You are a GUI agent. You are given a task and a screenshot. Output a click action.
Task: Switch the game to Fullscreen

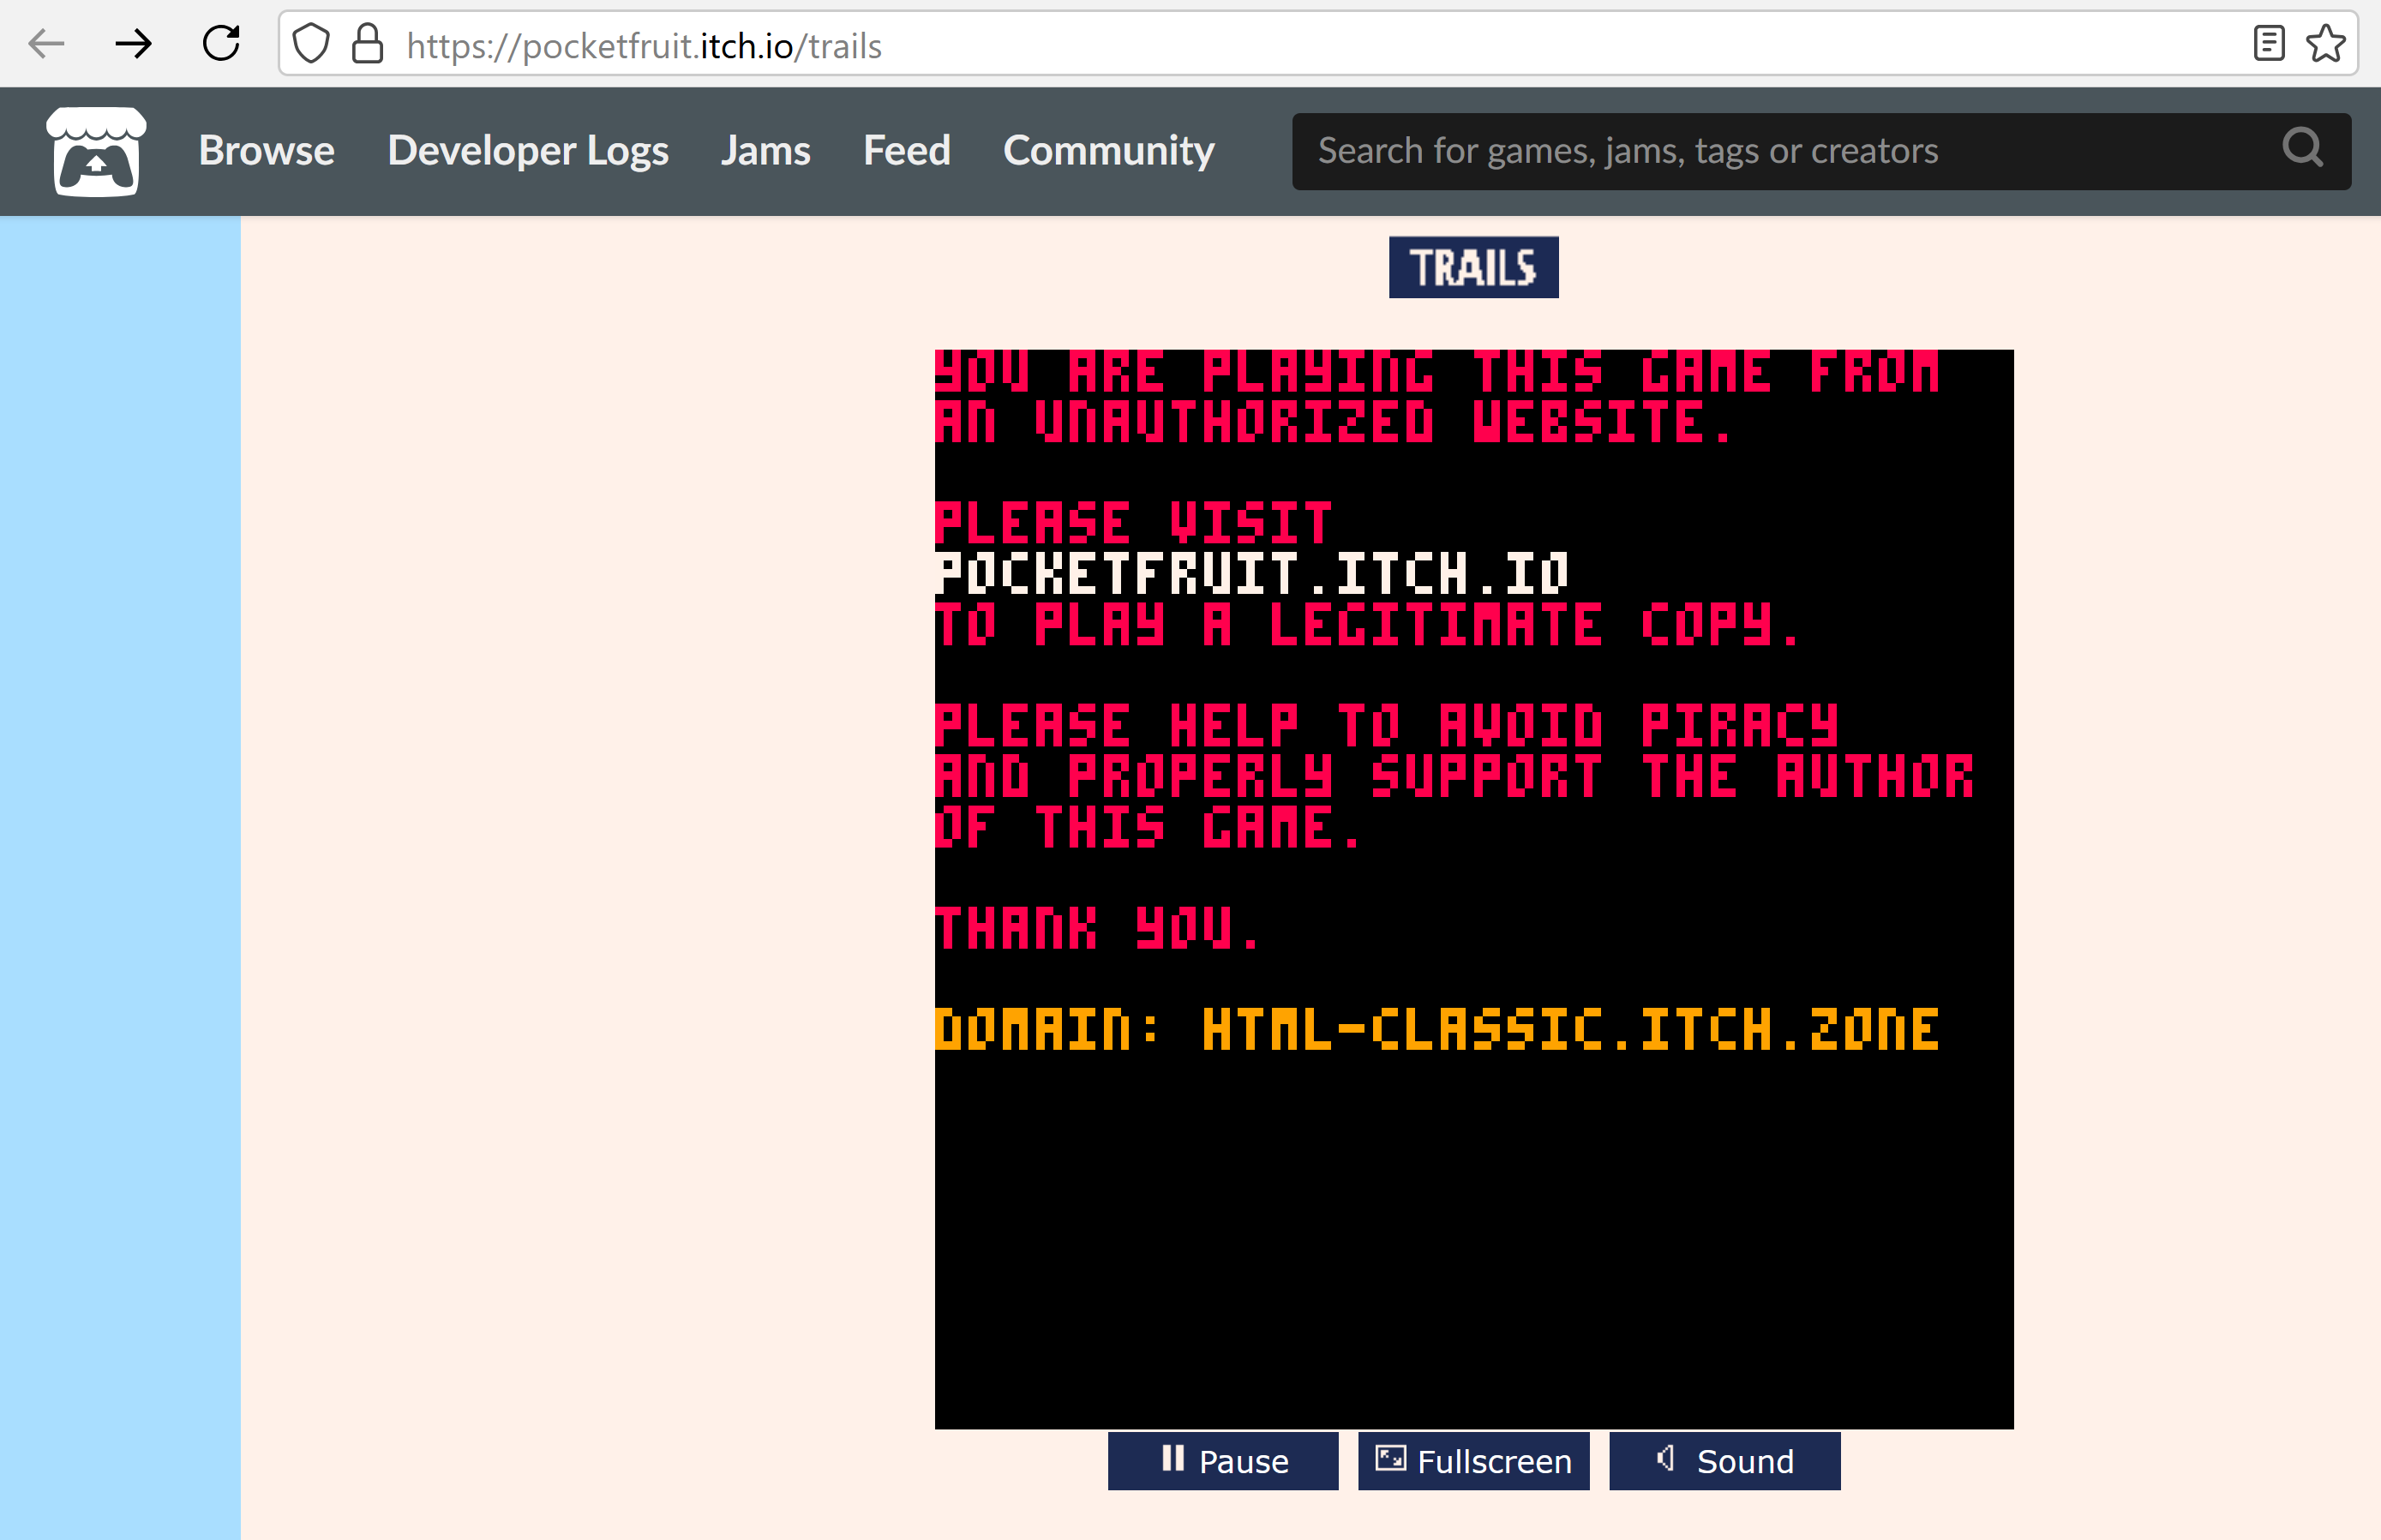pyautogui.click(x=1474, y=1461)
